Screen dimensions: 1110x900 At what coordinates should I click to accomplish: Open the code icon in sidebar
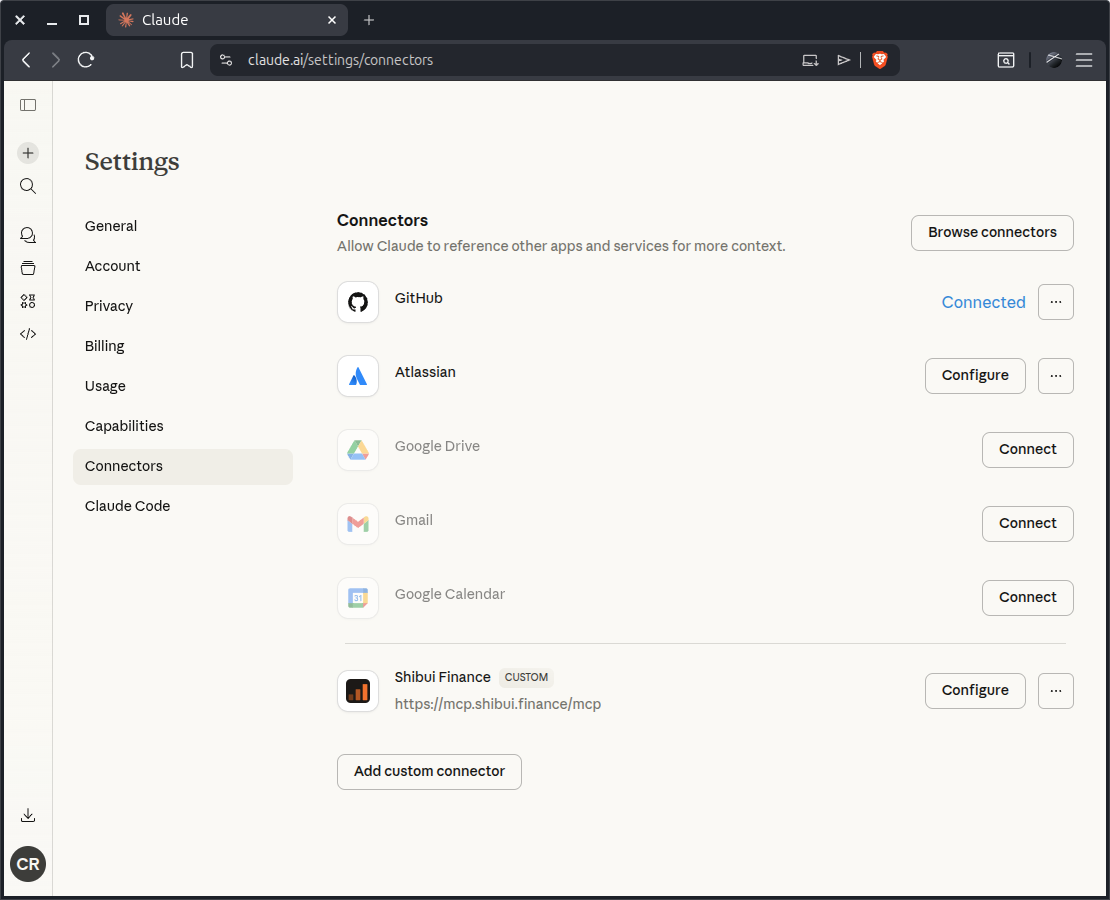tap(28, 334)
